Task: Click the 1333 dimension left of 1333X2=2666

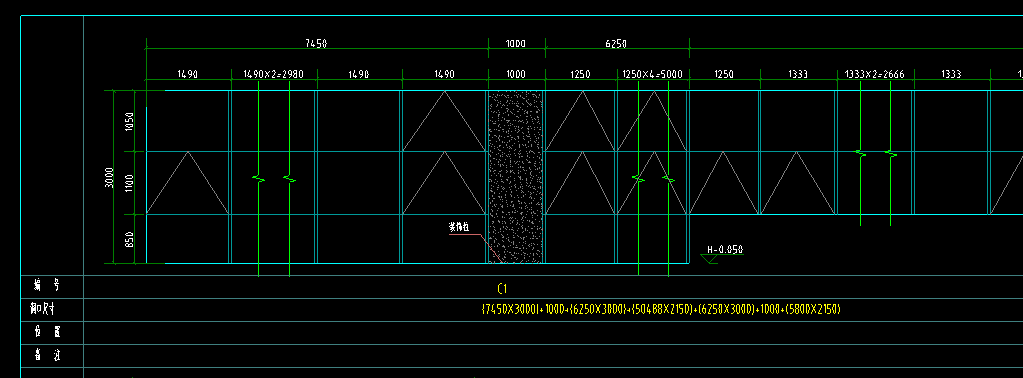Action: (x=797, y=74)
